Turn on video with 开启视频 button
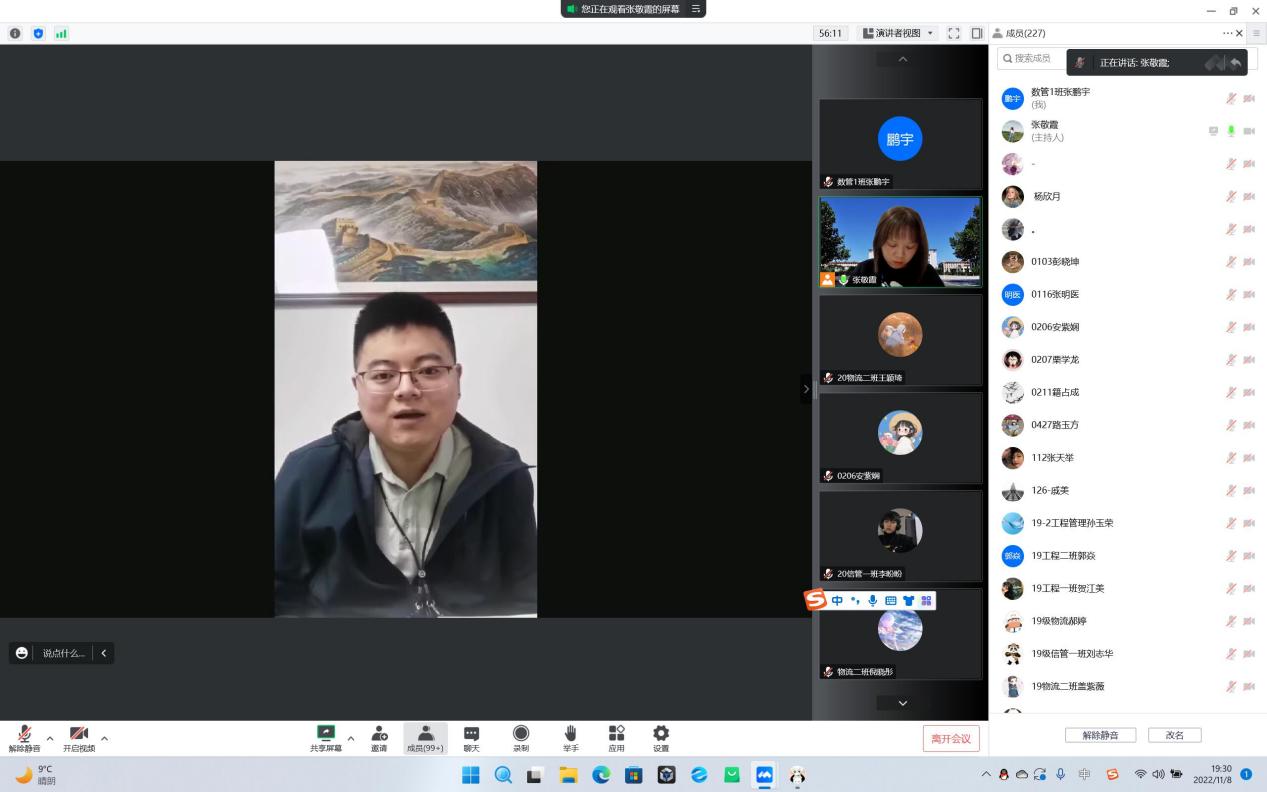Screen dimensions: 1267x792 point(79,738)
